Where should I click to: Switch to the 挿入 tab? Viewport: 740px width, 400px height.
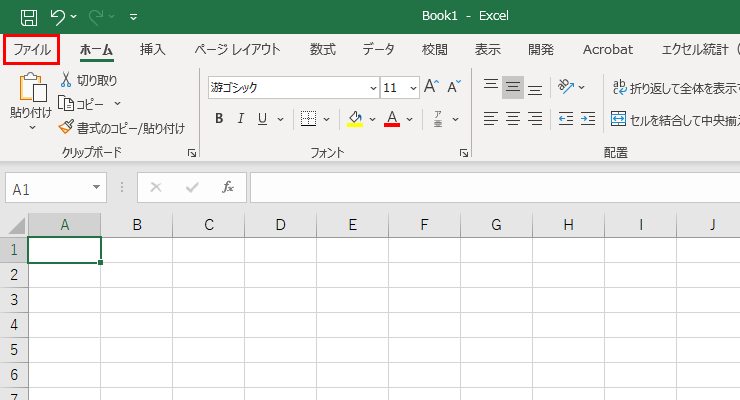click(152, 50)
